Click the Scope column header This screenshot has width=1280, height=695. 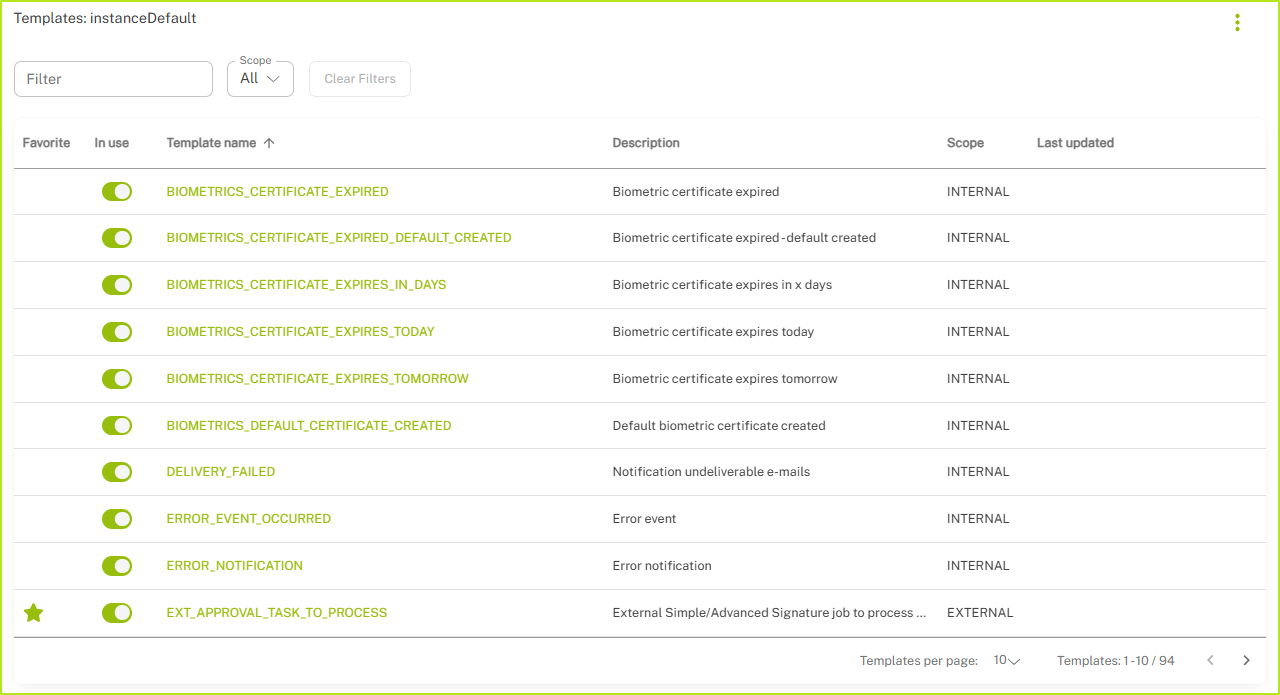click(x=965, y=143)
